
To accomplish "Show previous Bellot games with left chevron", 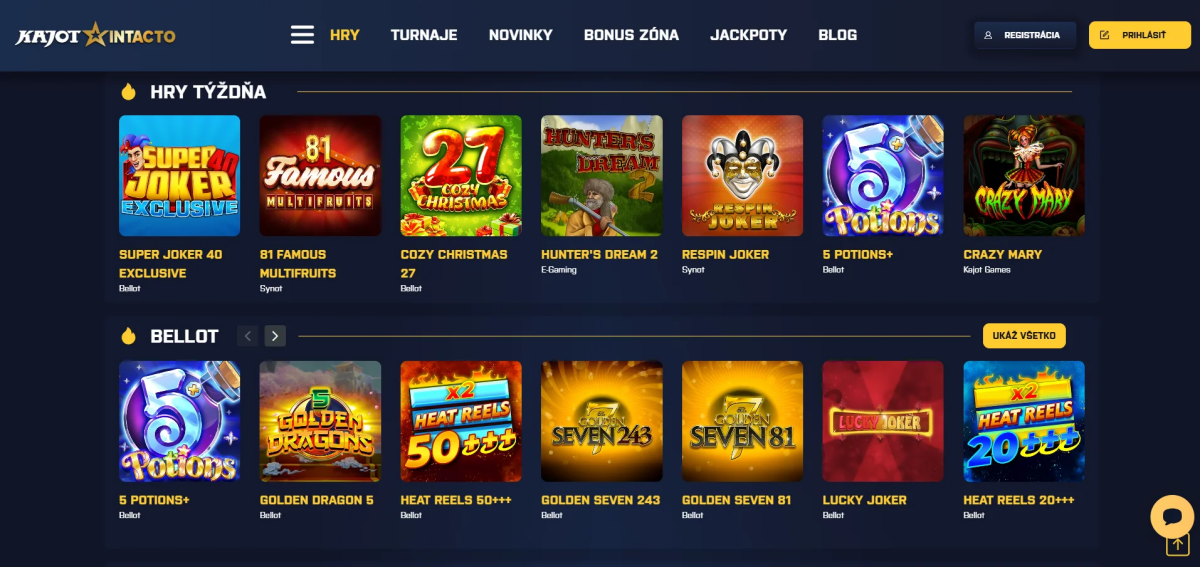I will click(248, 336).
